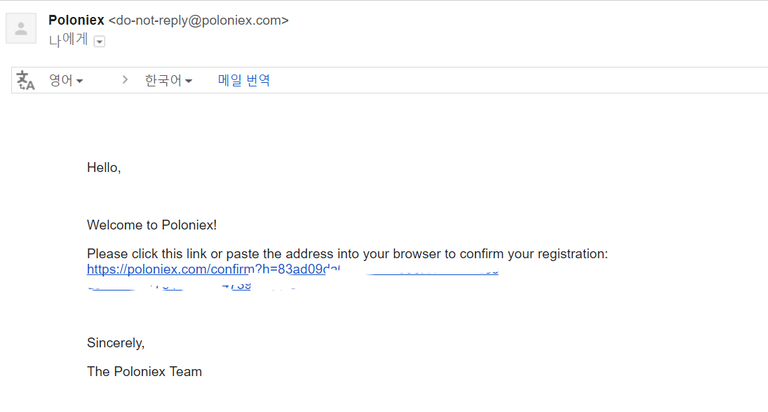This screenshot has width=768, height=412.
Task: Click the empty area of the translation bar
Action: pos(500,80)
